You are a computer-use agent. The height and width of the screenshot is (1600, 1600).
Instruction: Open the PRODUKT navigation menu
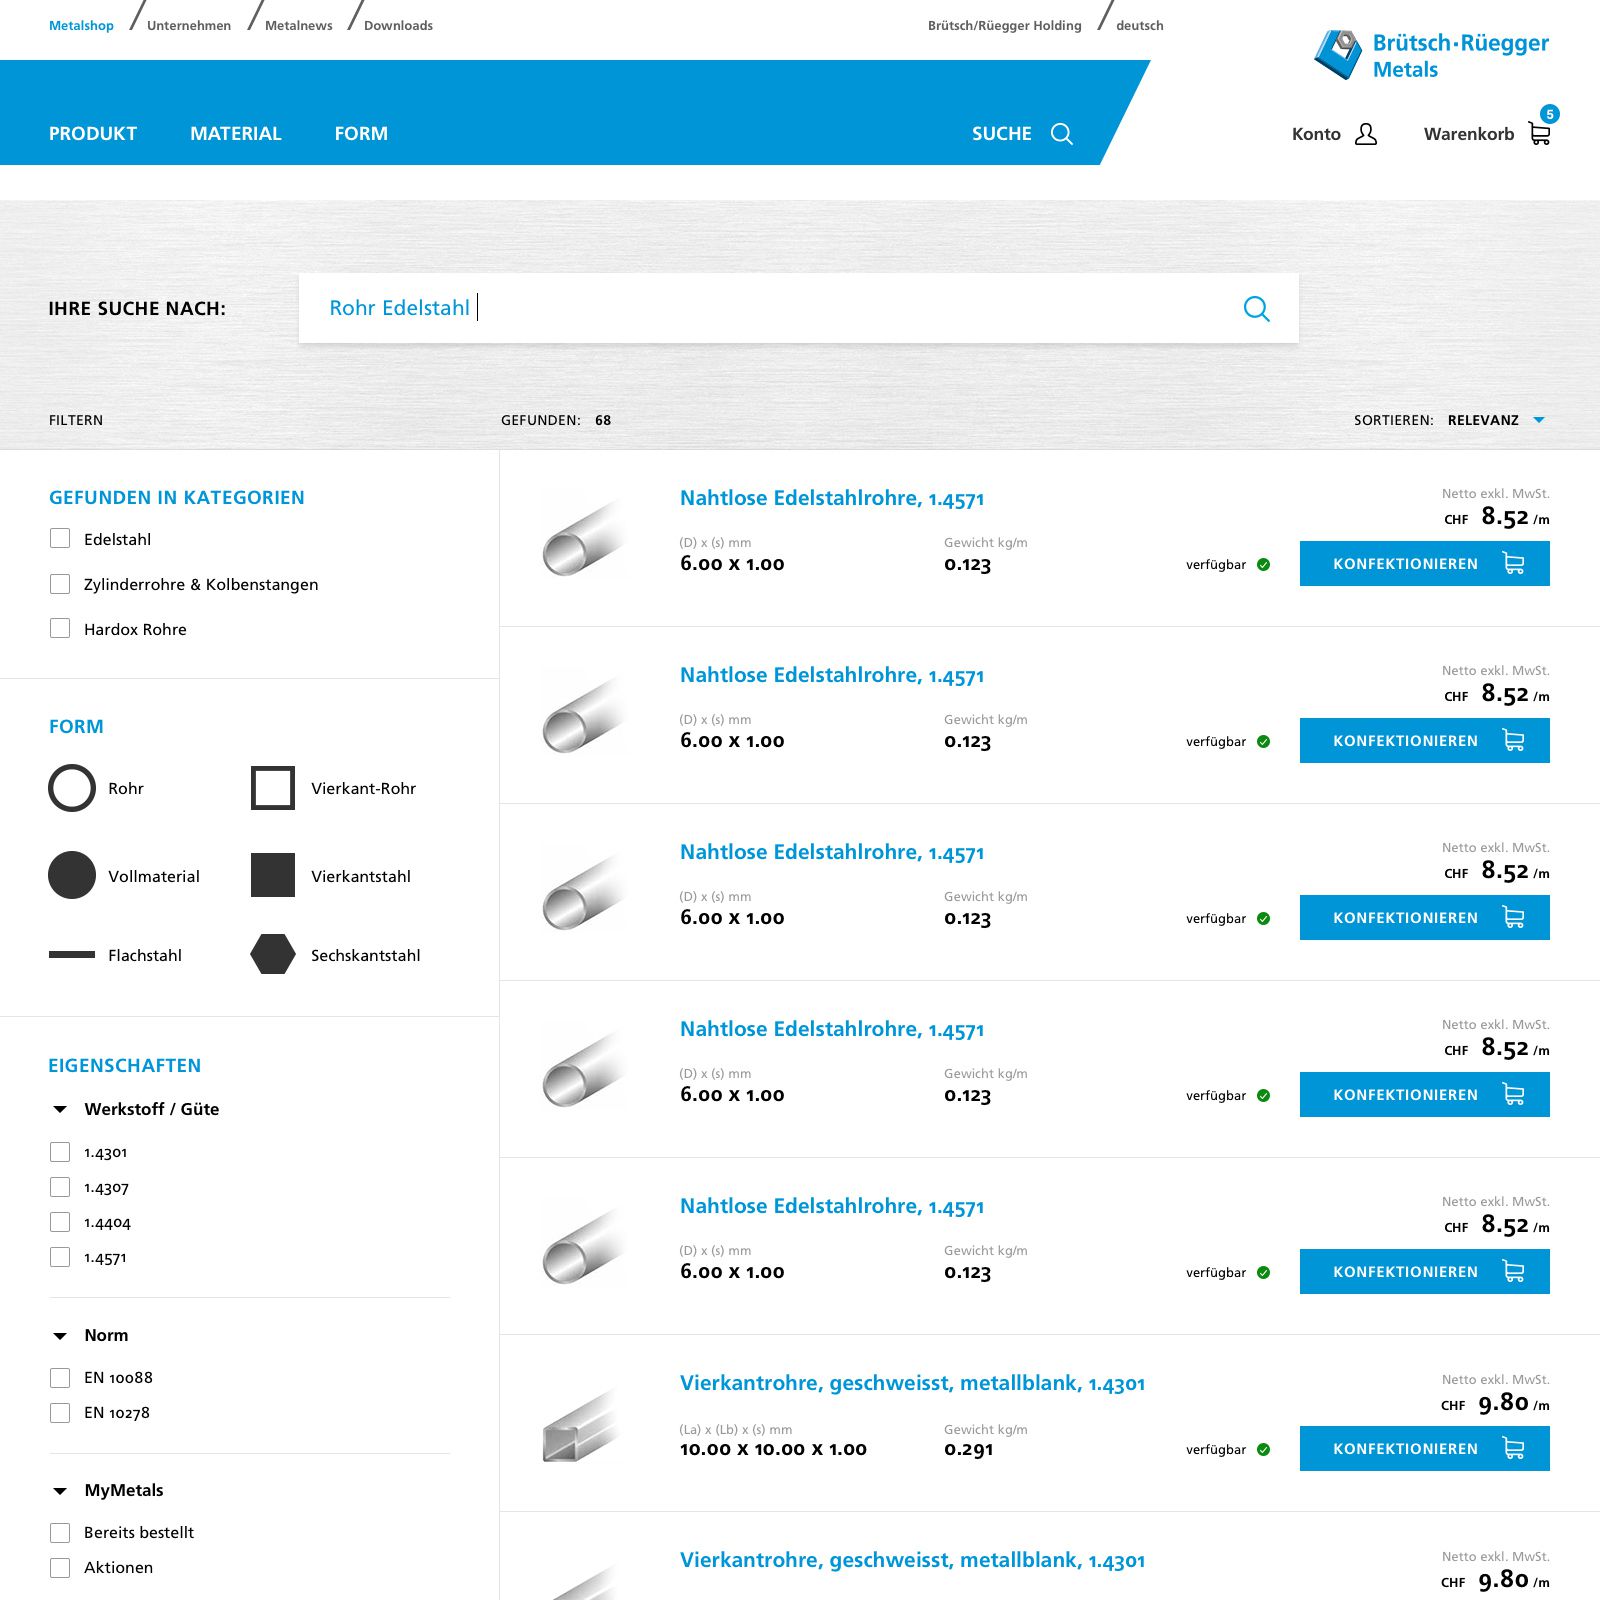(93, 134)
